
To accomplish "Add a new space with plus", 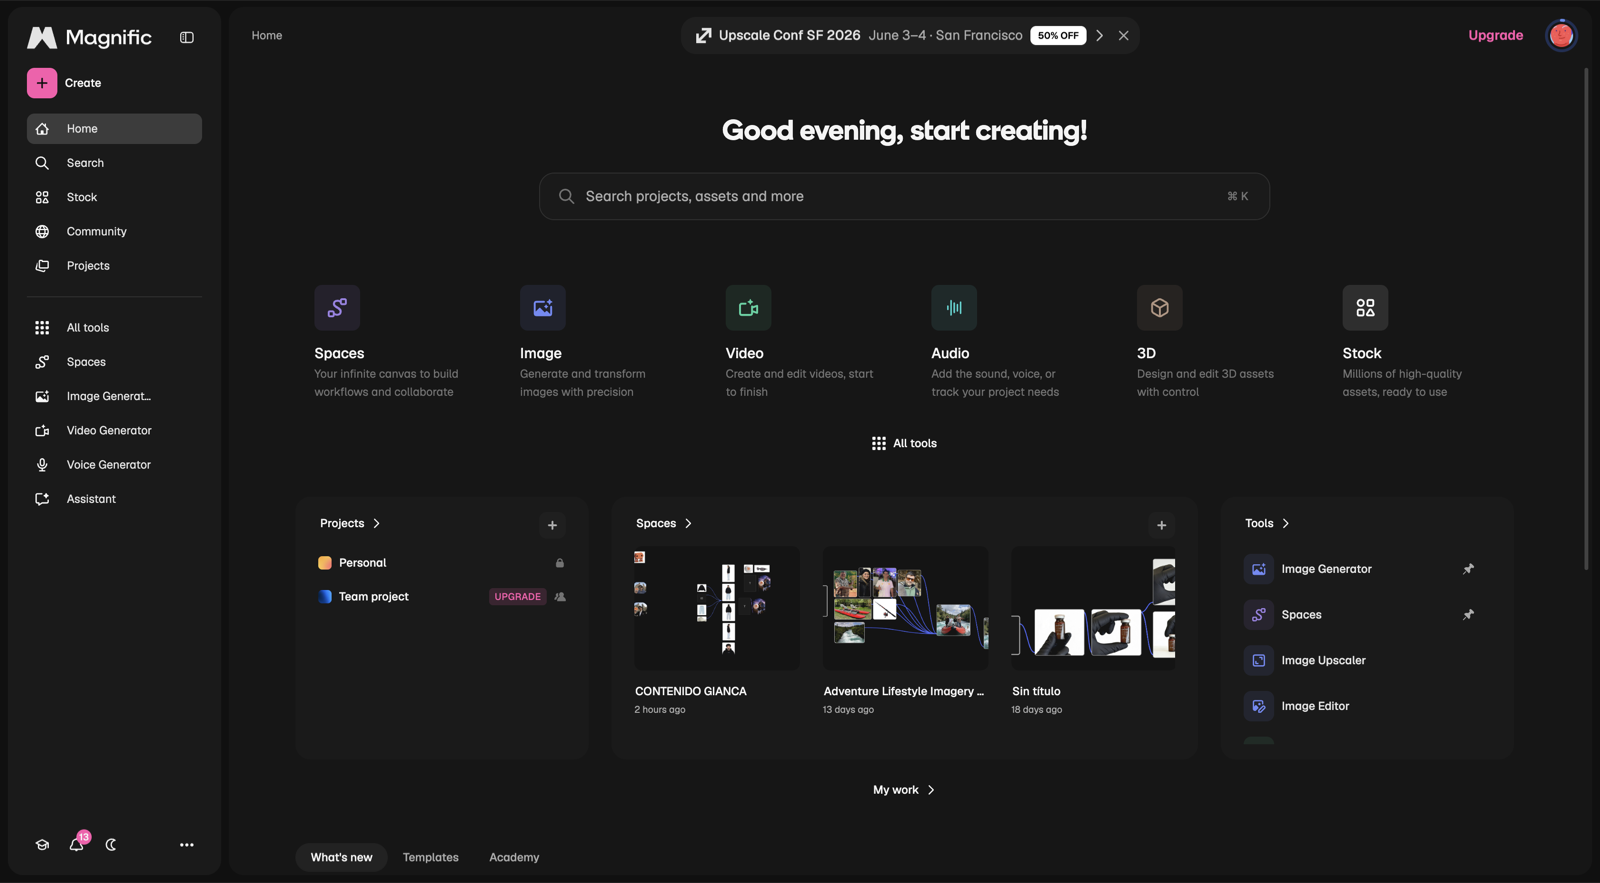I will (x=1161, y=525).
